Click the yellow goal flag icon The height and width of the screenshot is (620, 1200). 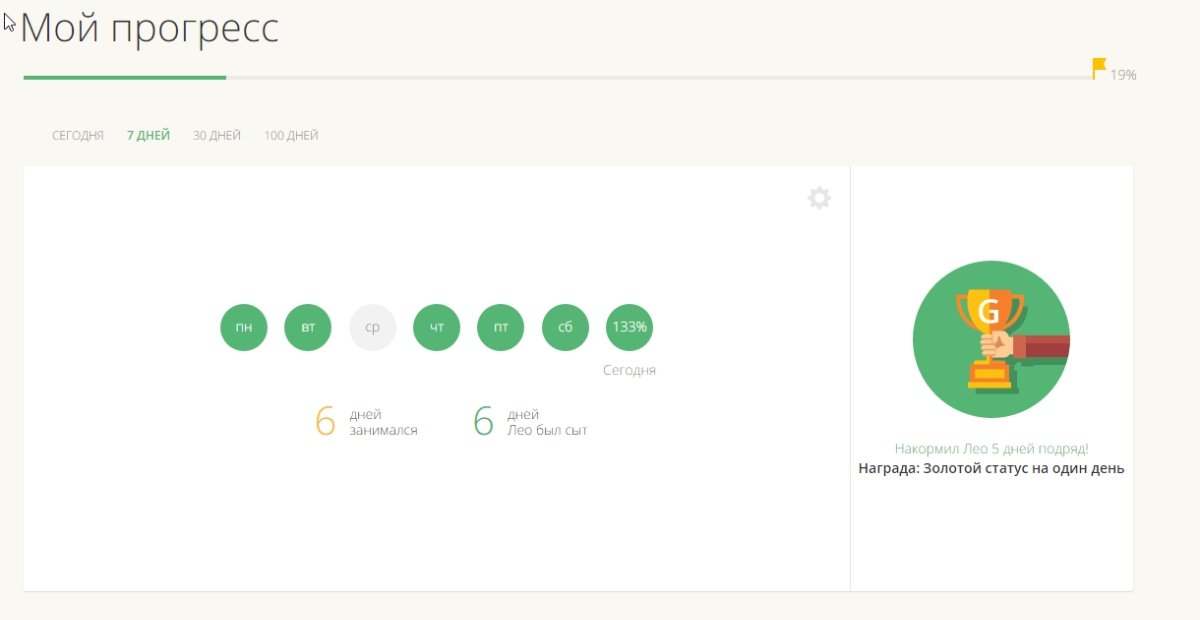tap(1099, 68)
